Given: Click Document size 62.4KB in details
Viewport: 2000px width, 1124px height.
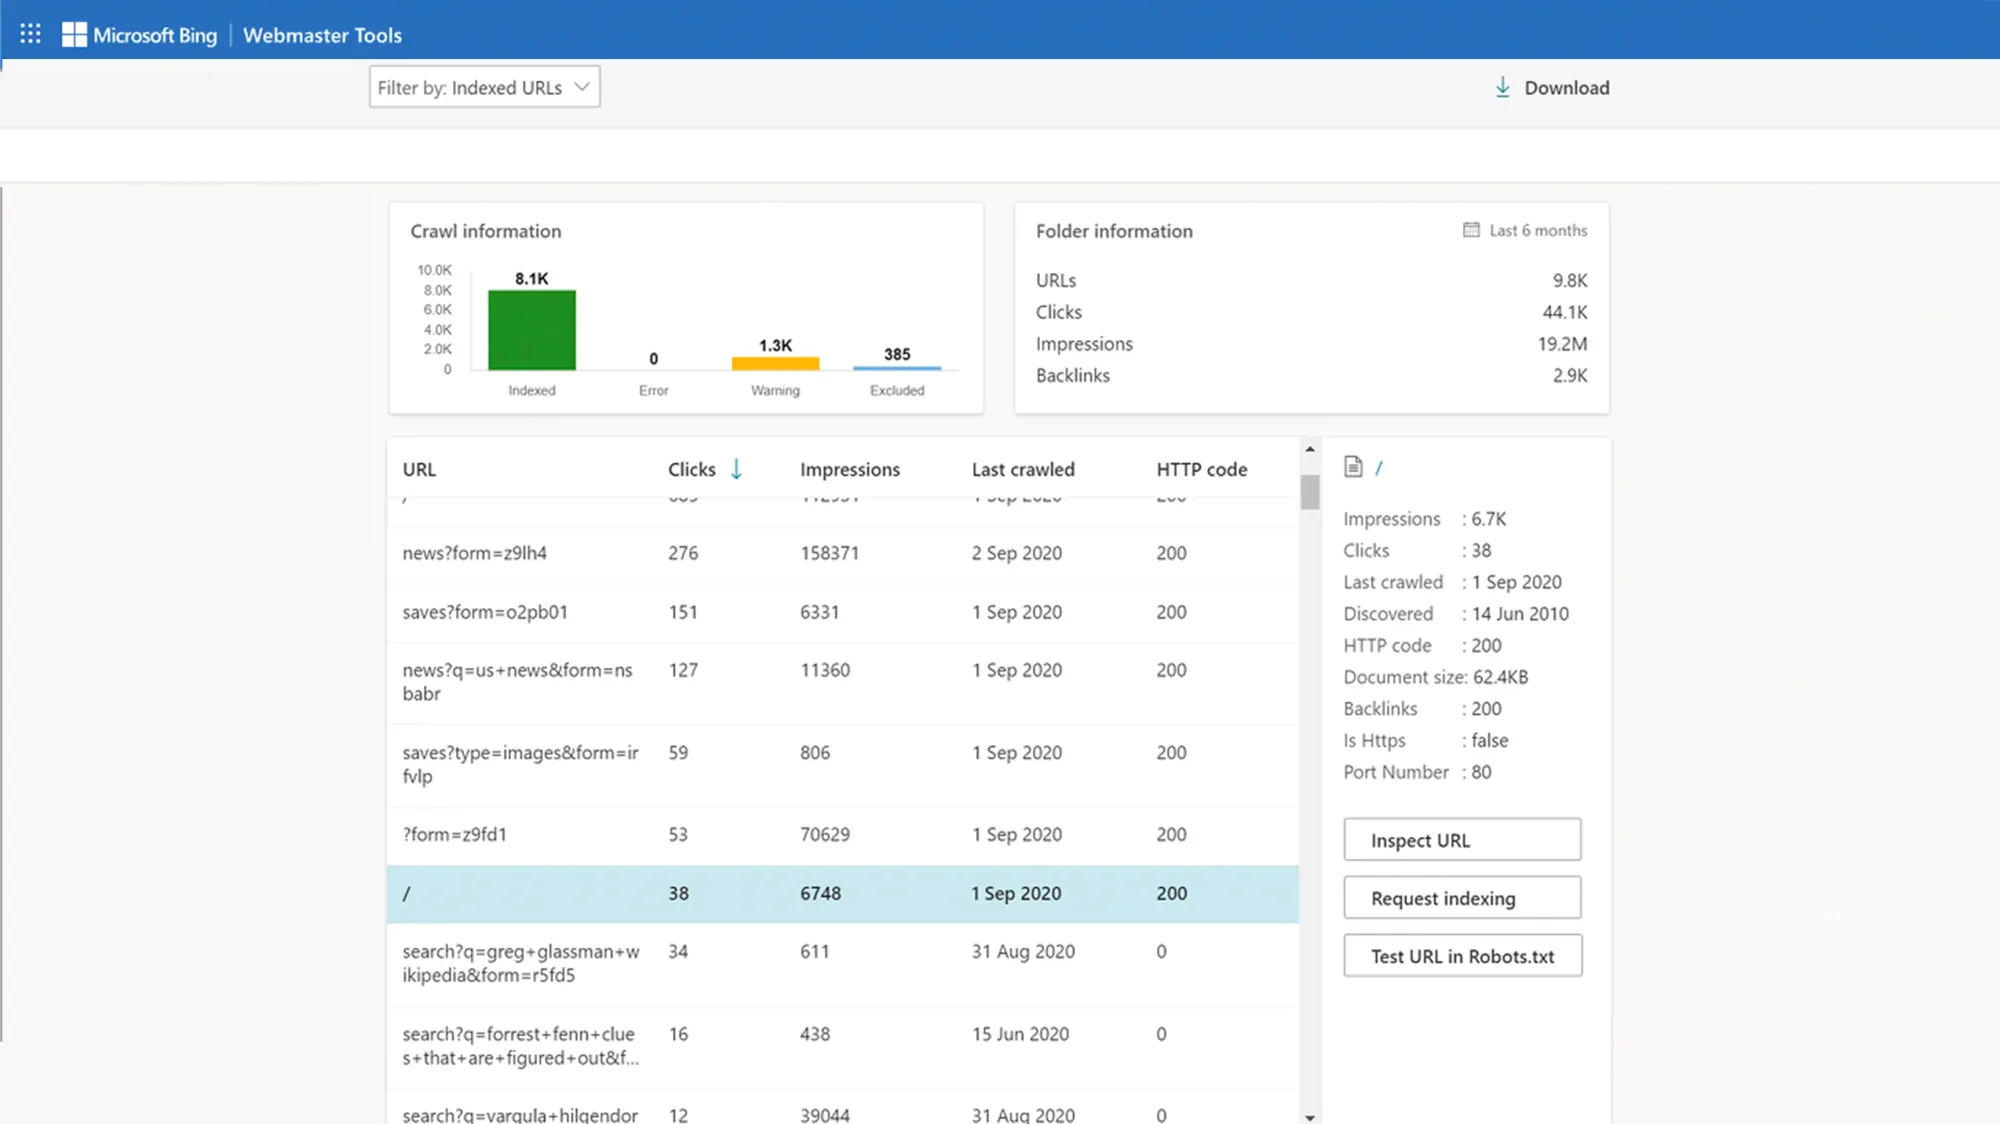Looking at the screenshot, I should (1436, 677).
